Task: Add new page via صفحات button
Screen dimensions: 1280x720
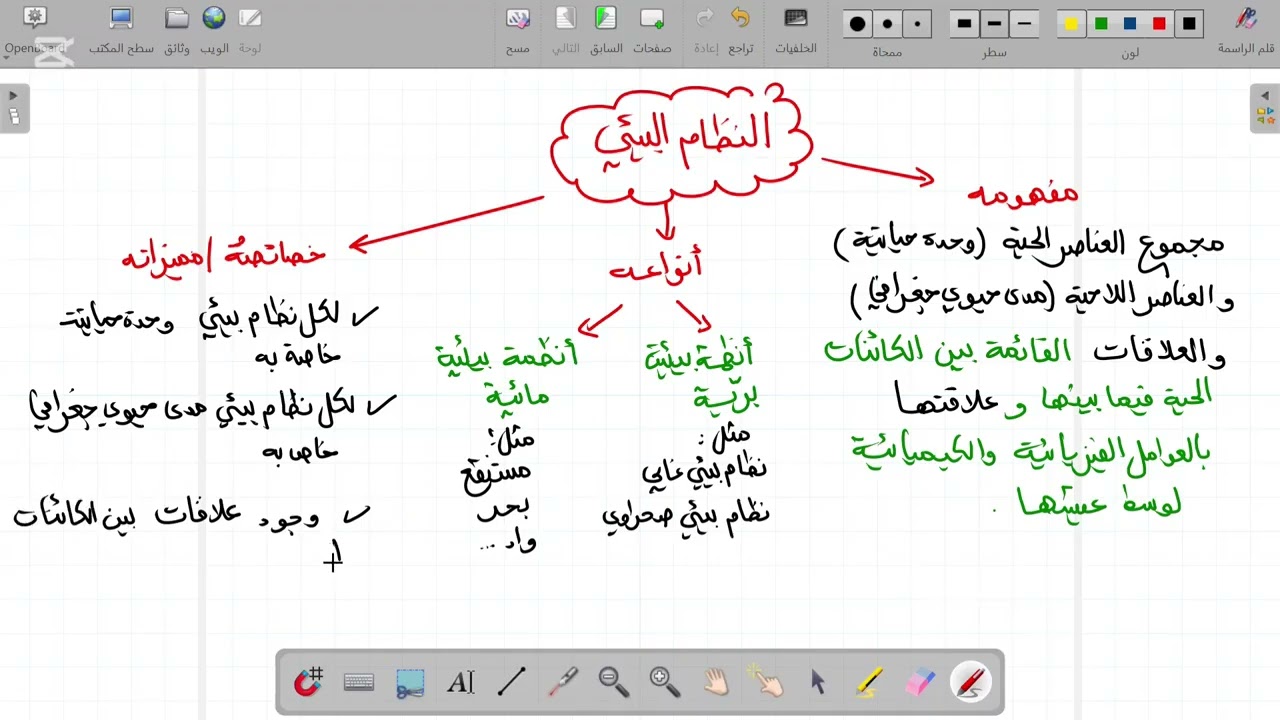Action: click(652, 30)
